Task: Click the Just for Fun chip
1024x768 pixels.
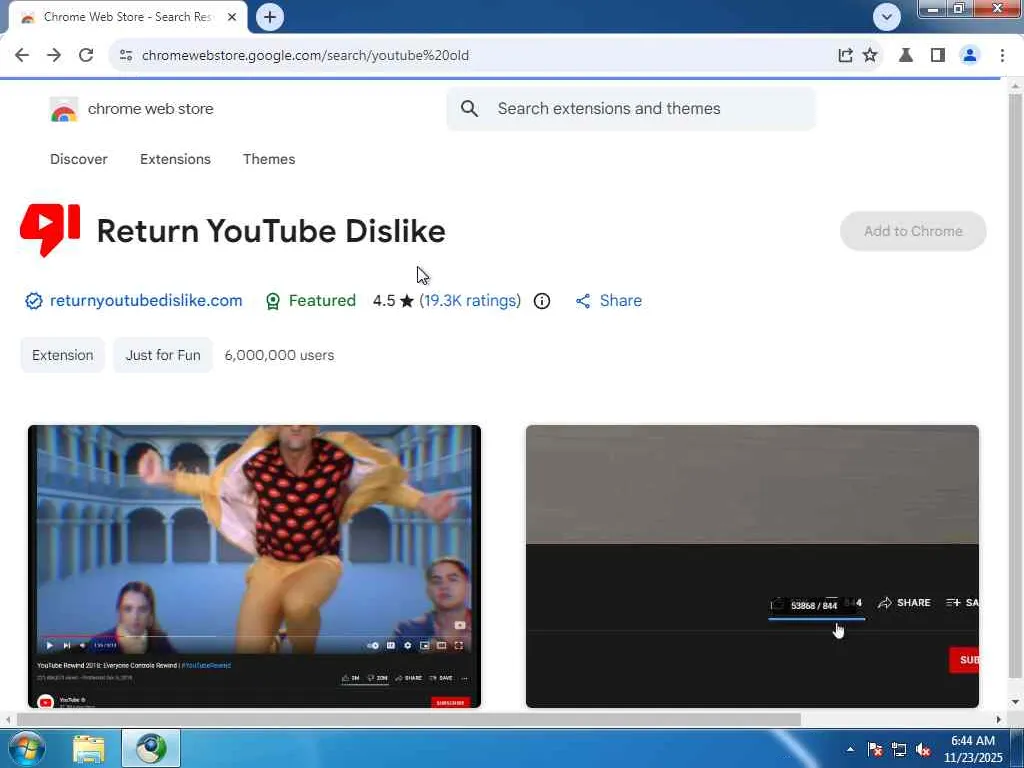Action: coord(163,355)
